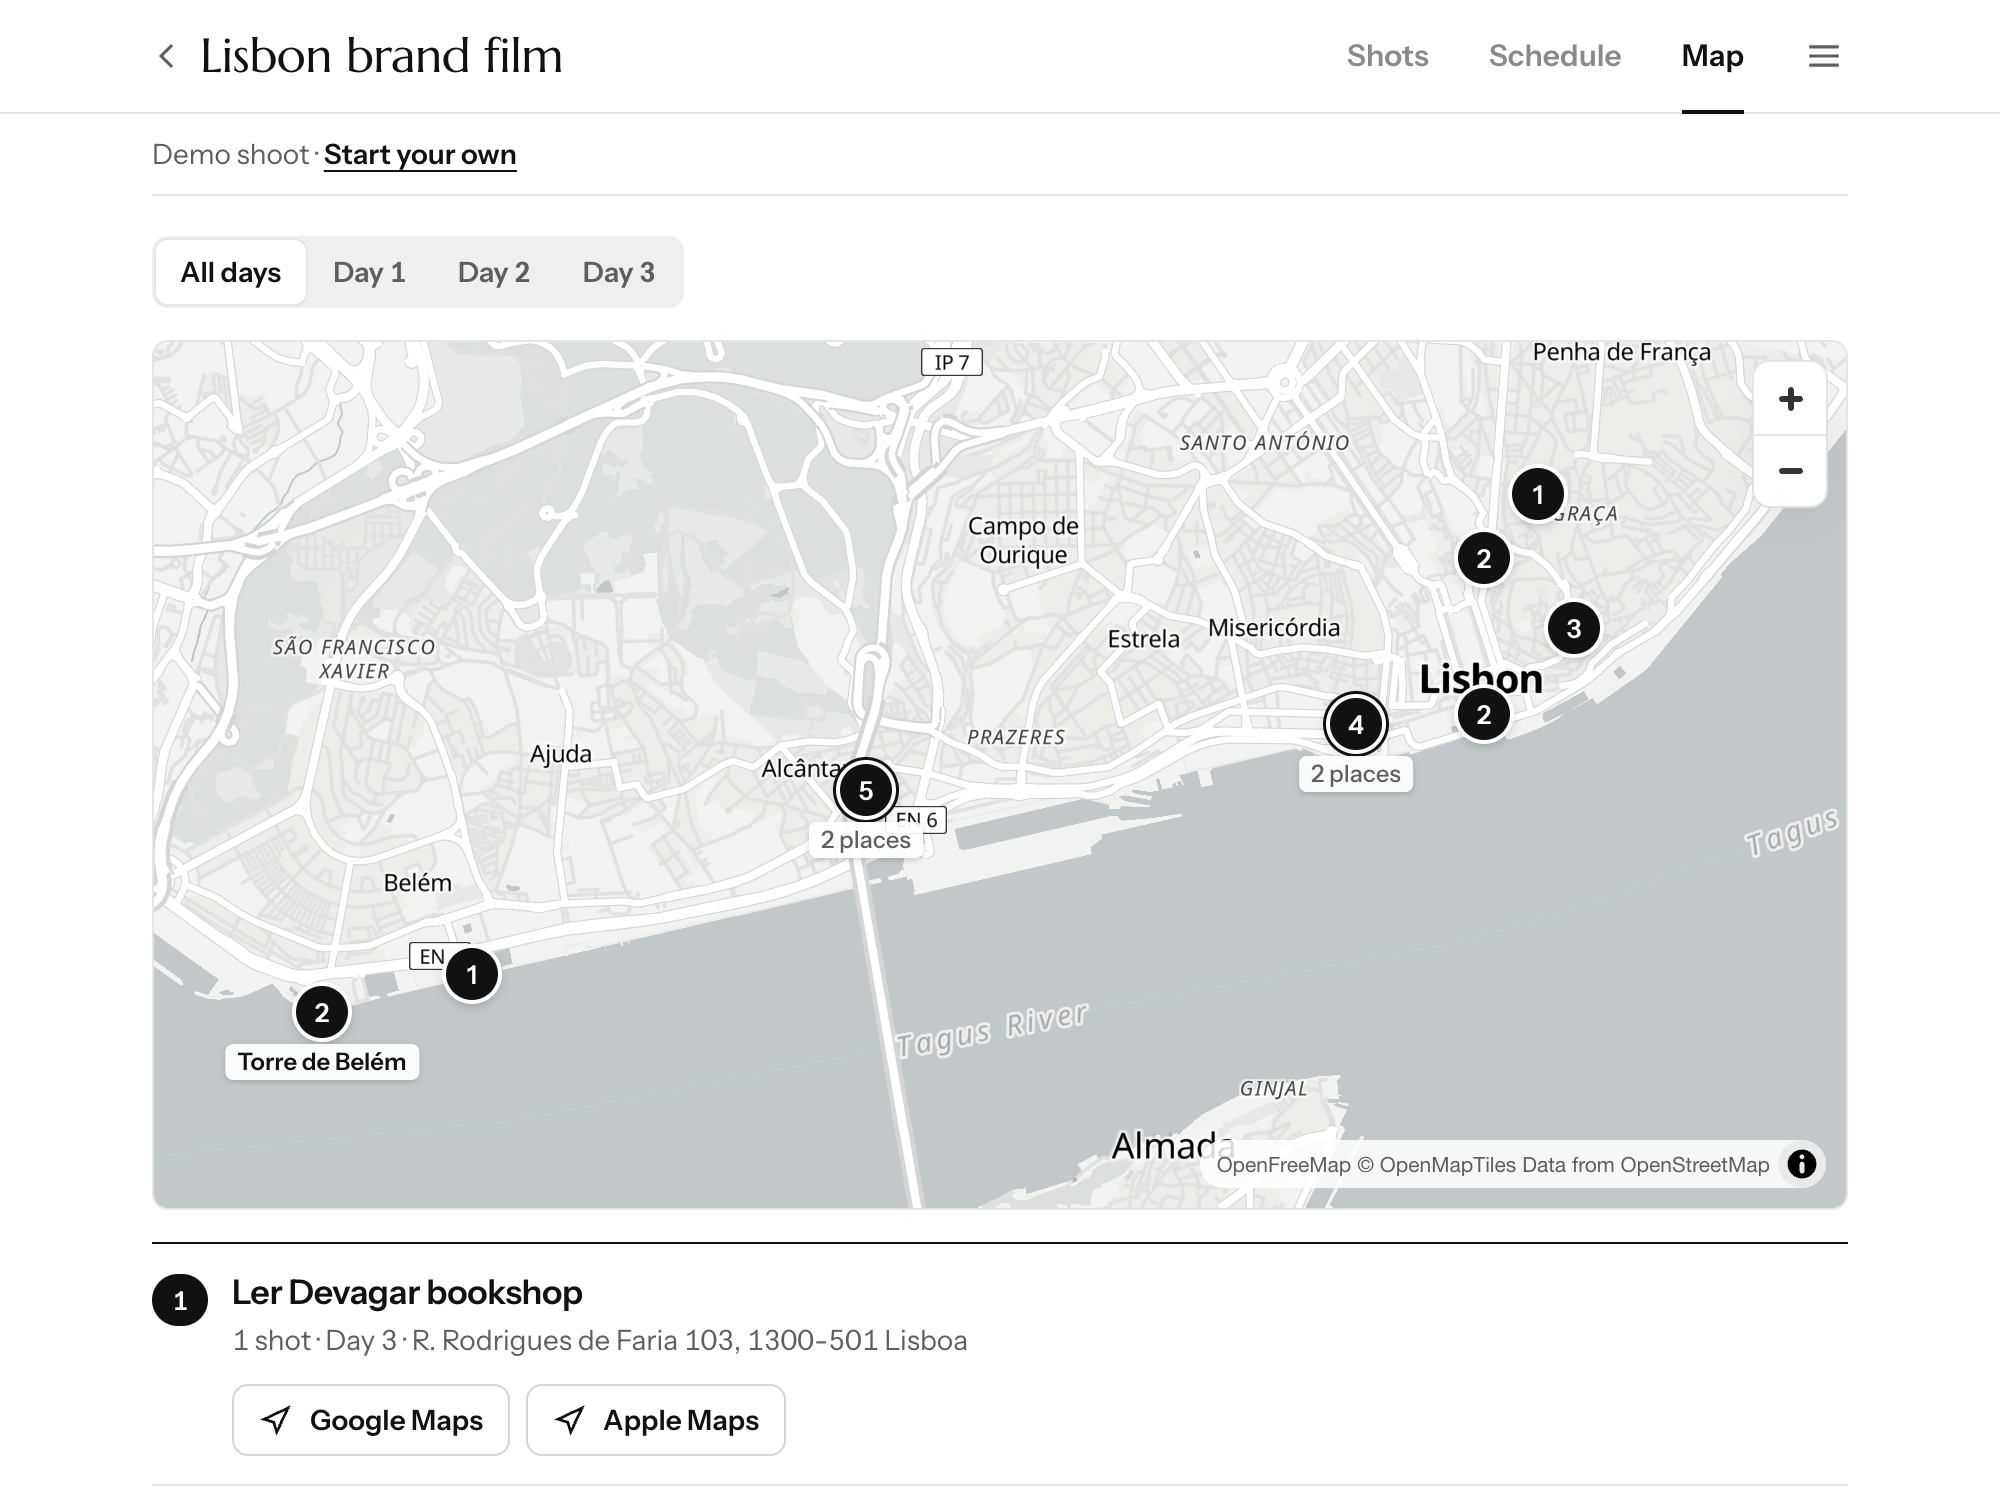
Task: Go back using the left chevron arrow
Action: point(167,56)
